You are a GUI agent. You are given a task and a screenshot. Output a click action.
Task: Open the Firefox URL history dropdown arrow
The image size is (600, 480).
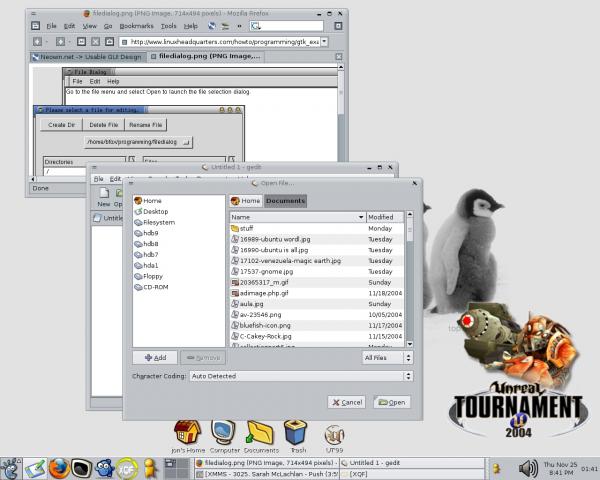pyautogui.click(x=324, y=42)
